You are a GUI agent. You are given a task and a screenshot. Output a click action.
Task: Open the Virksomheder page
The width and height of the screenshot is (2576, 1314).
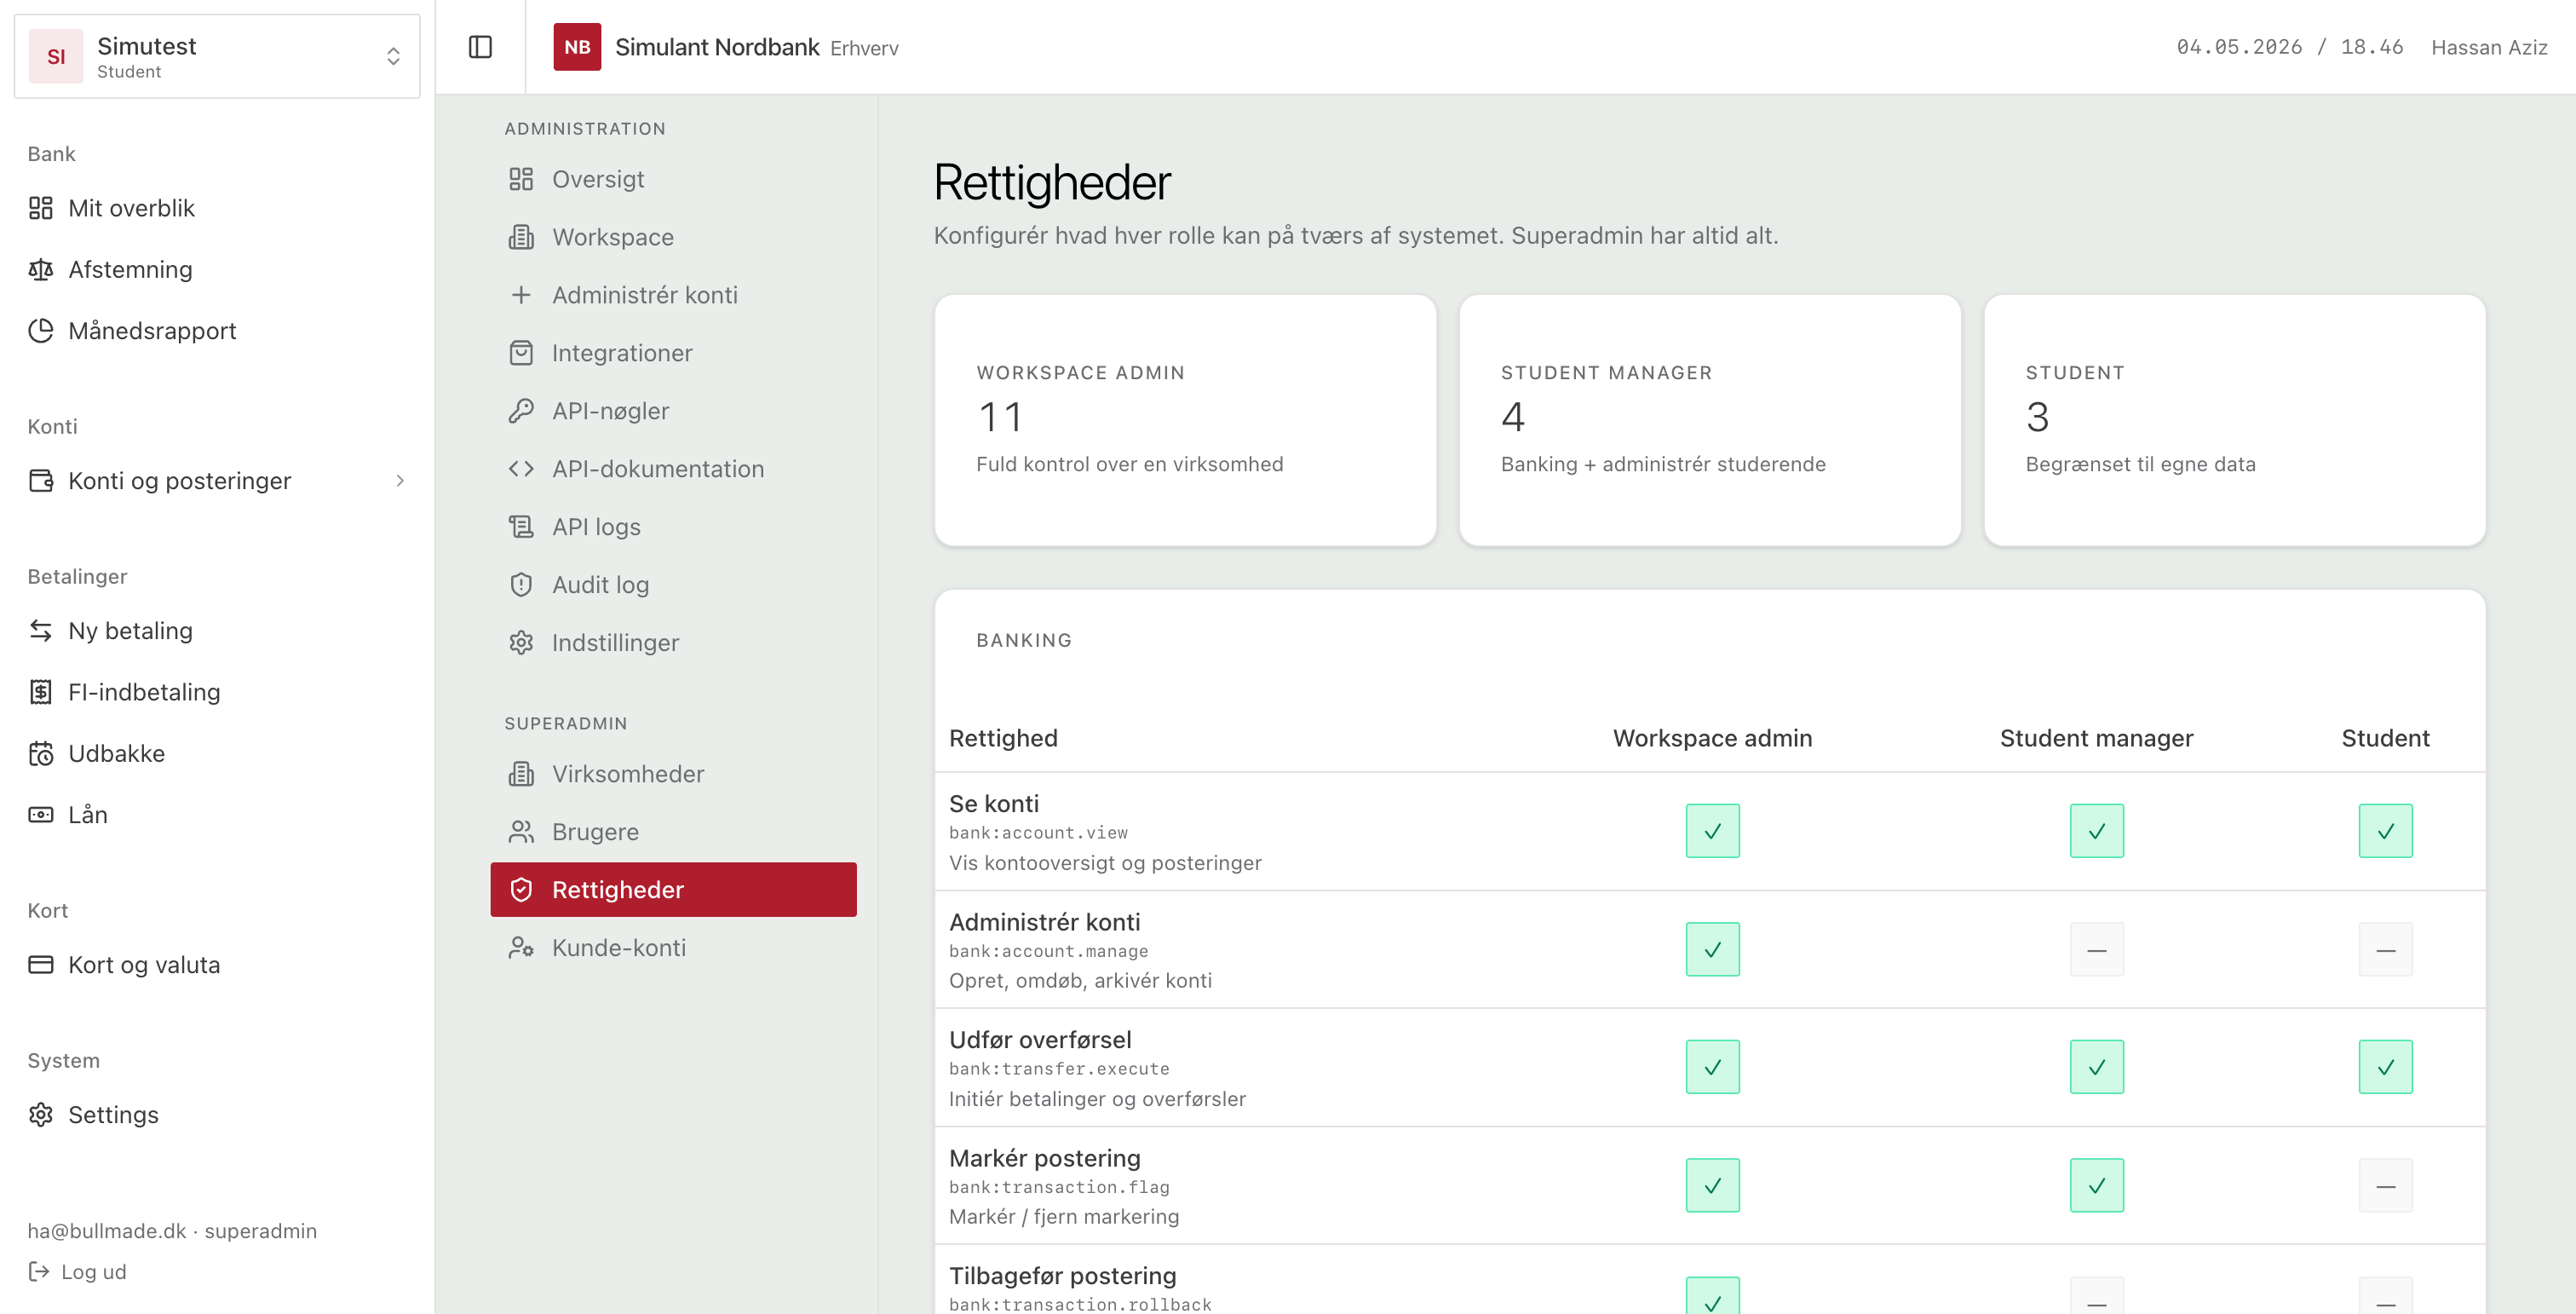(673, 774)
